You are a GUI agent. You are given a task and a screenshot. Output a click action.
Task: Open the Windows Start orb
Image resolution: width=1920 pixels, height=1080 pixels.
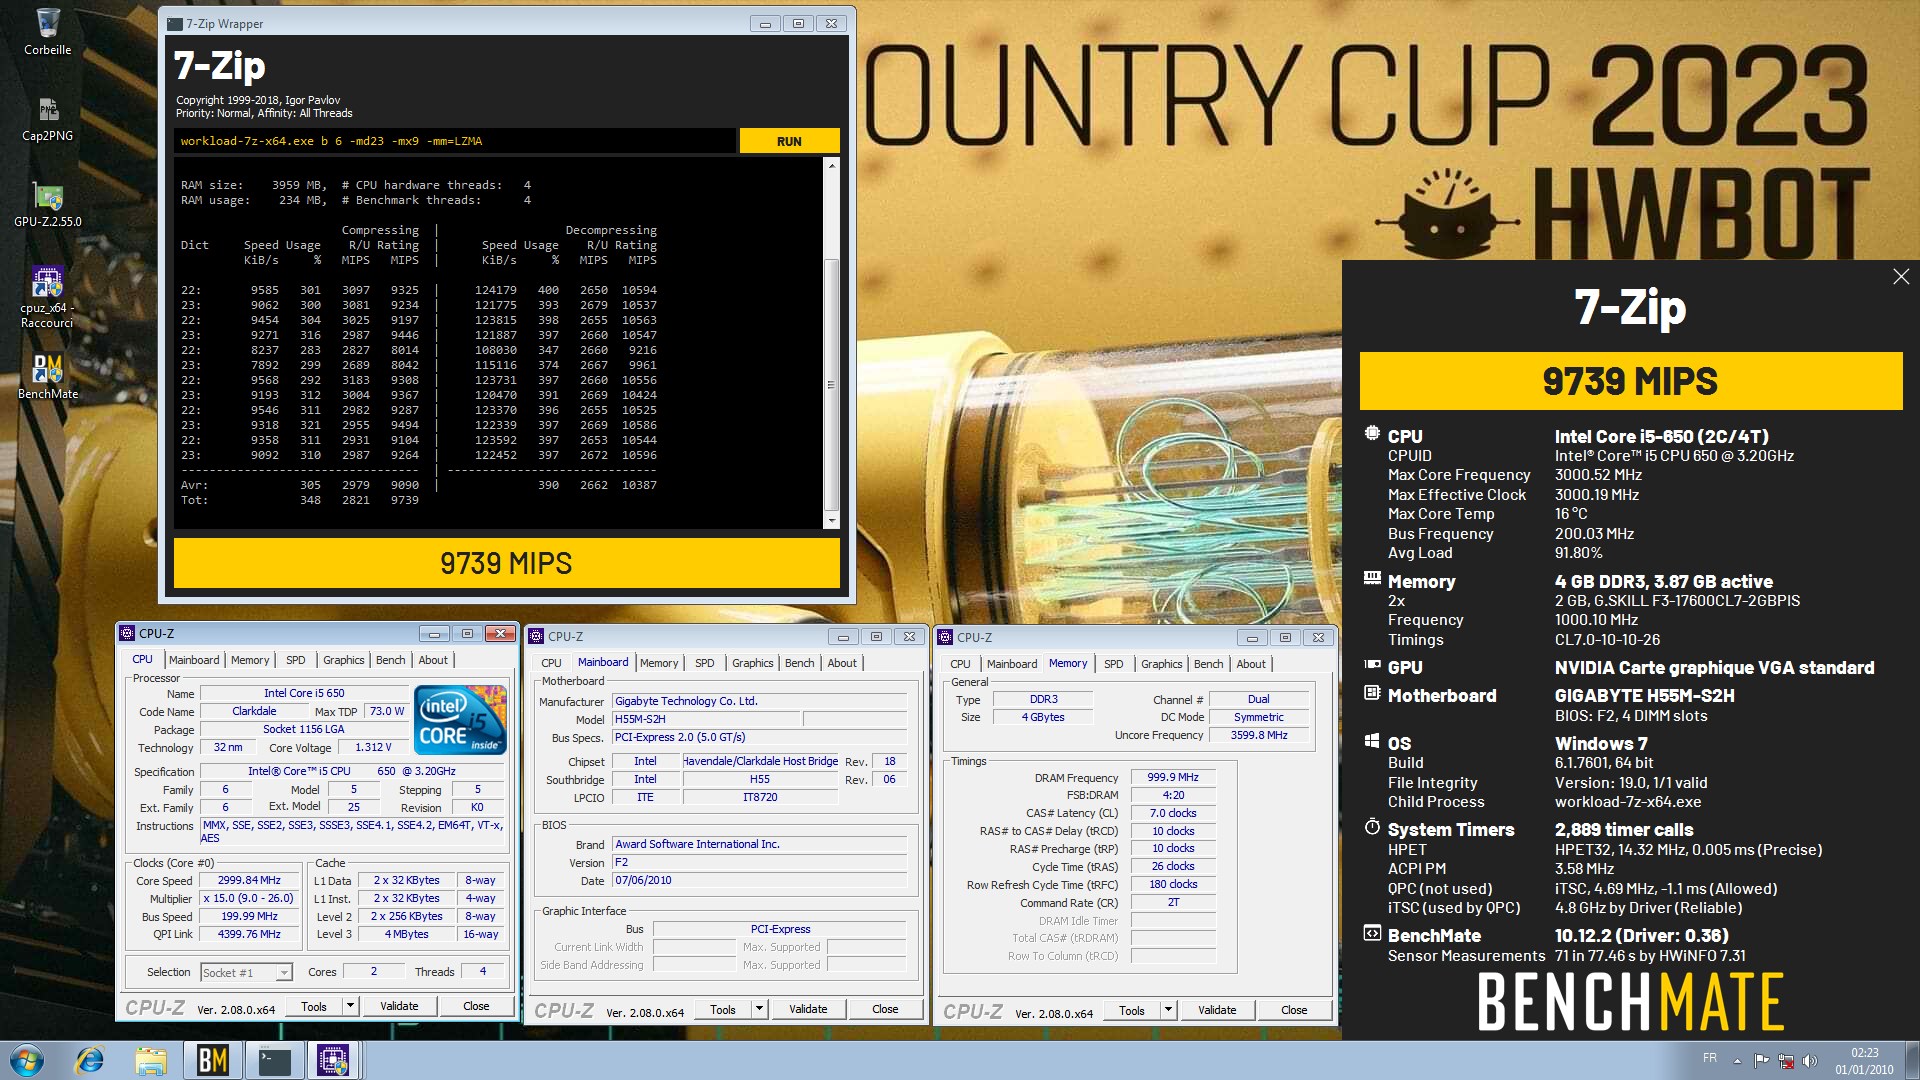coord(27,1060)
